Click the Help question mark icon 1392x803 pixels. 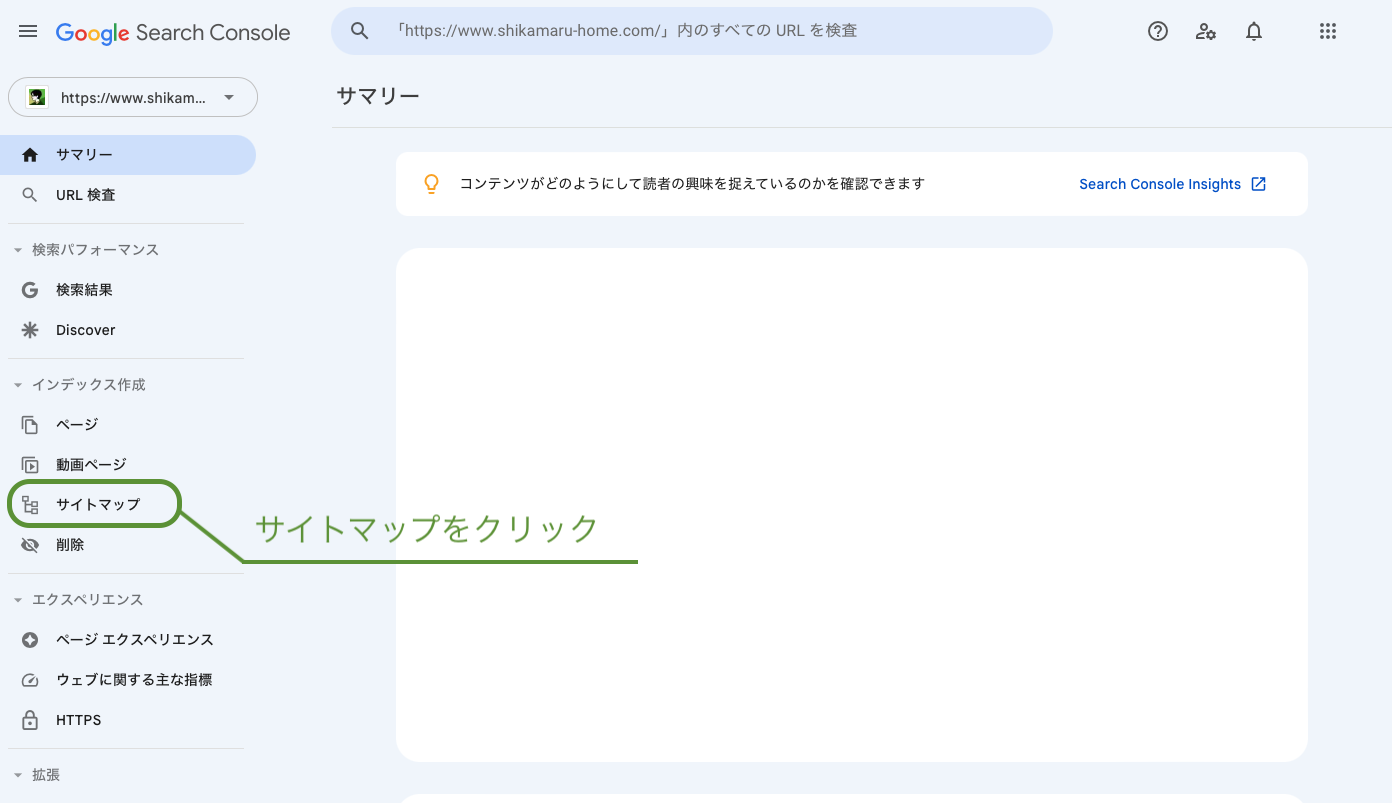pyautogui.click(x=1158, y=31)
